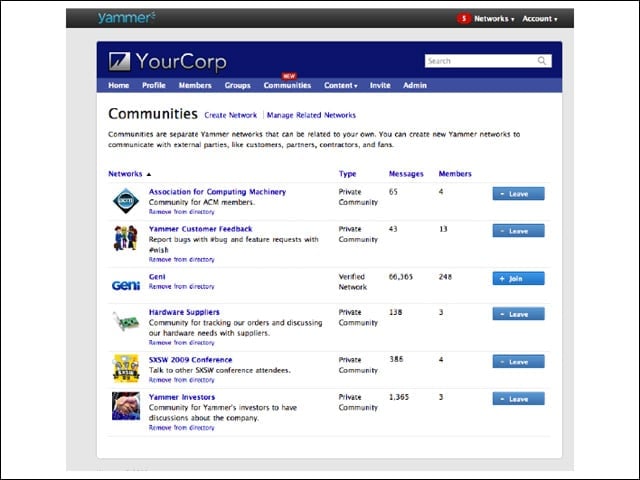Image resolution: width=640 pixels, height=480 pixels.
Task: Open the Groups tab
Action: (238, 85)
